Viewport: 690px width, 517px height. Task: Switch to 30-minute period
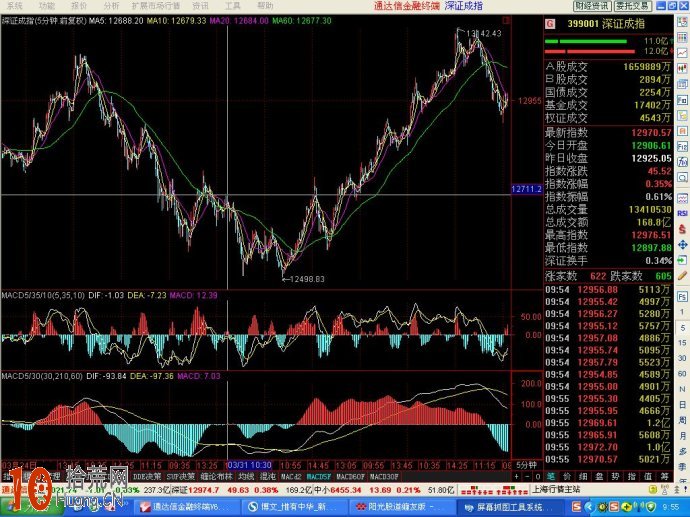tap(683, 358)
